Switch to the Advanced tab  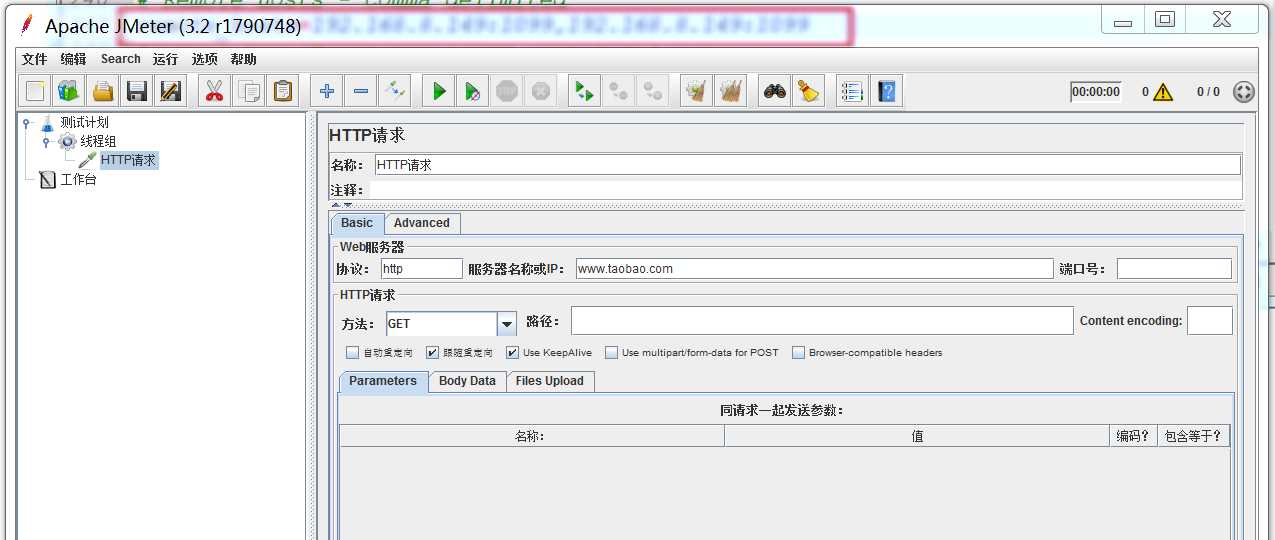422,223
